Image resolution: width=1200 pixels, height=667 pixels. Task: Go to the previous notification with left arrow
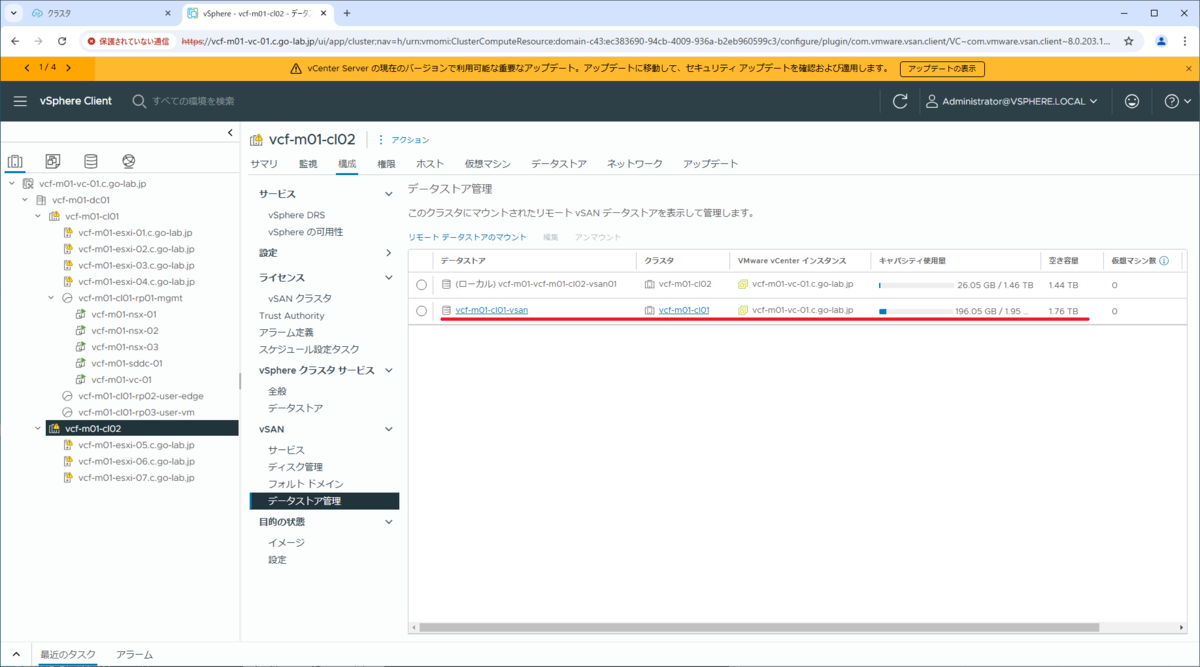point(26,67)
